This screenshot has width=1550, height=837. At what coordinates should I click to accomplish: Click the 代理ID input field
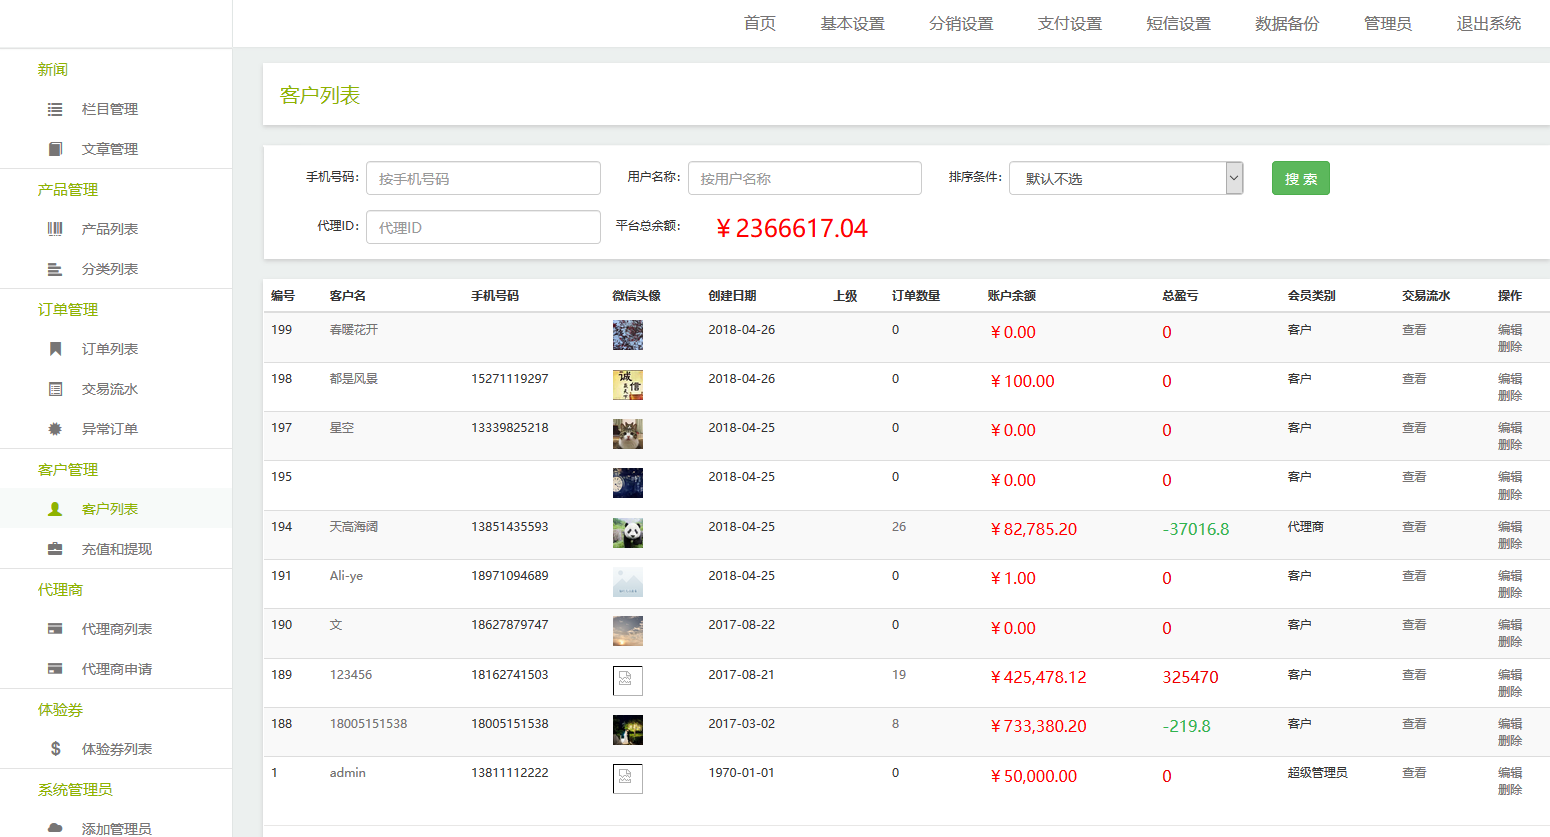click(x=483, y=227)
